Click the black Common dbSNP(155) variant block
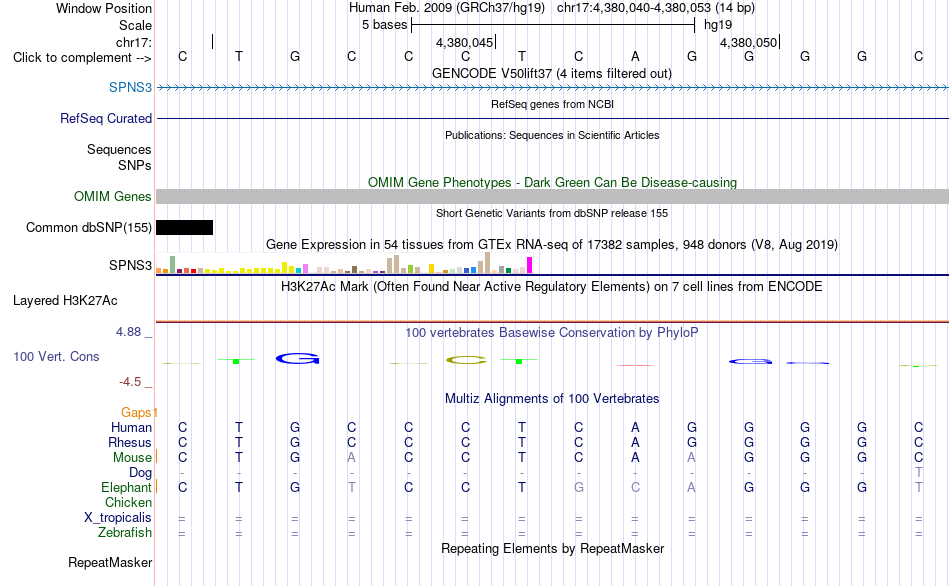Screen dimensions: 950x586 click(x=185, y=227)
